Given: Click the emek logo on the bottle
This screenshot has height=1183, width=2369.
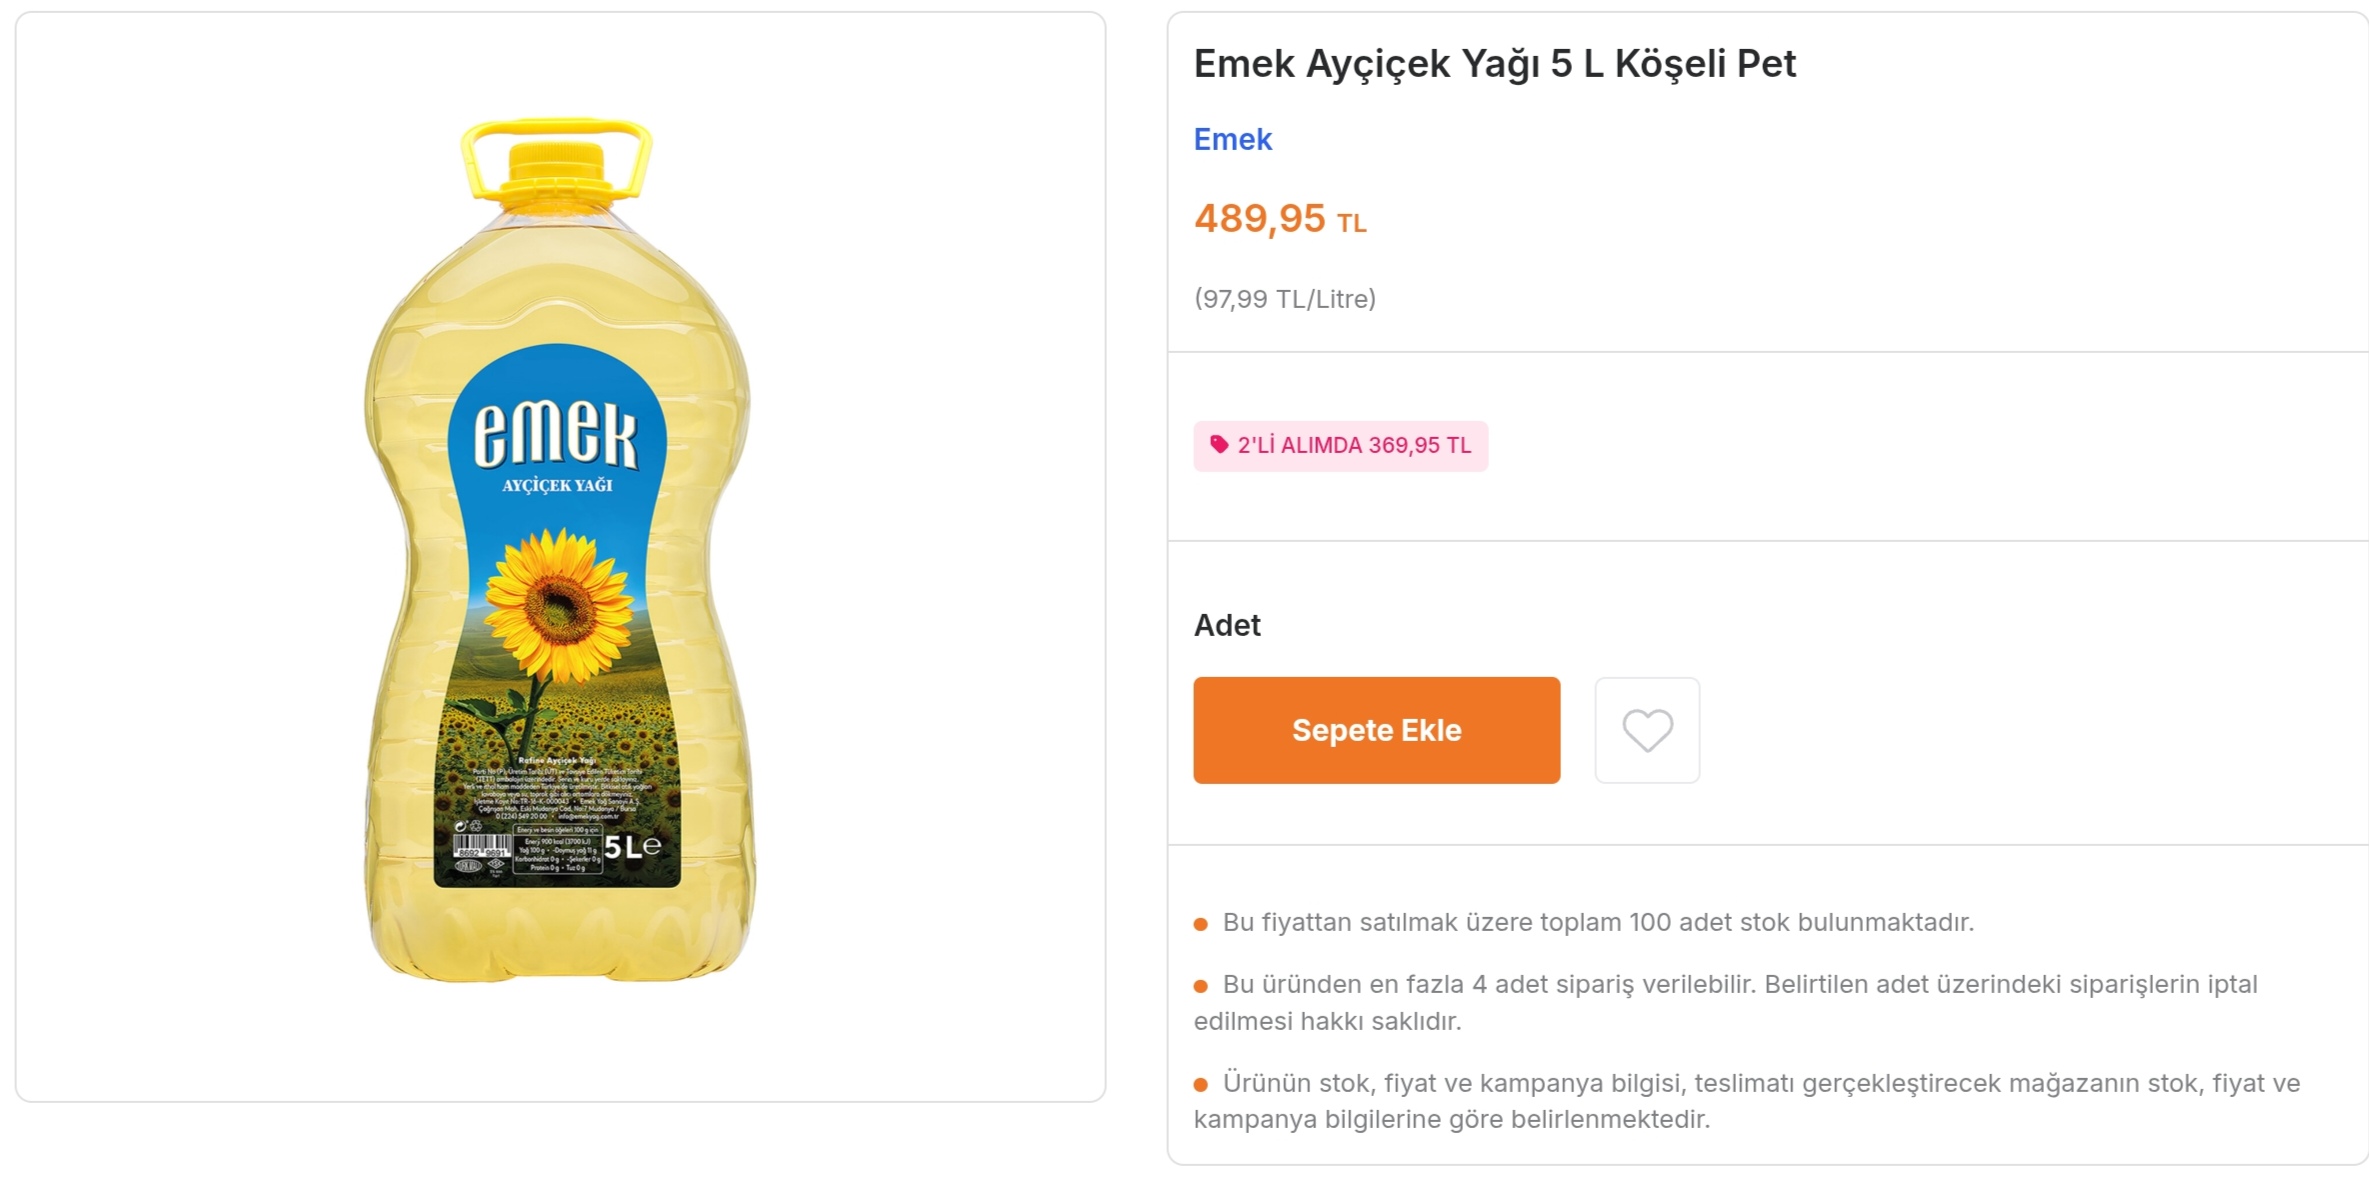Looking at the screenshot, I should (x=556, y=436).
